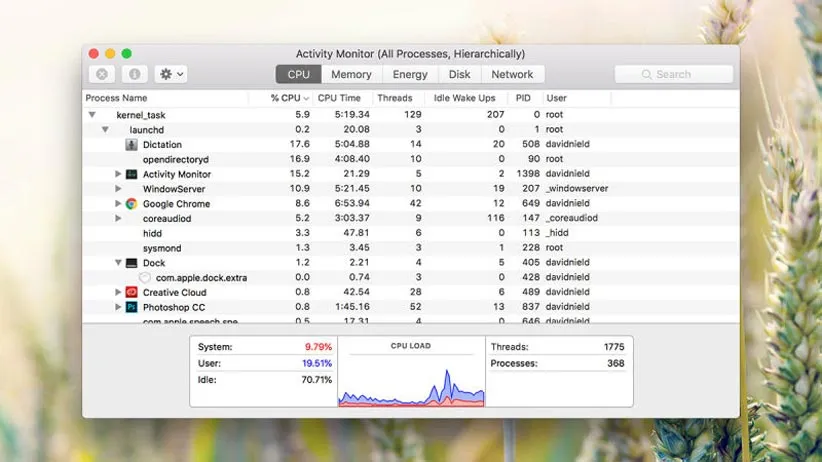Sort by User column header
822x462 pixels.
tap(576, 98)
